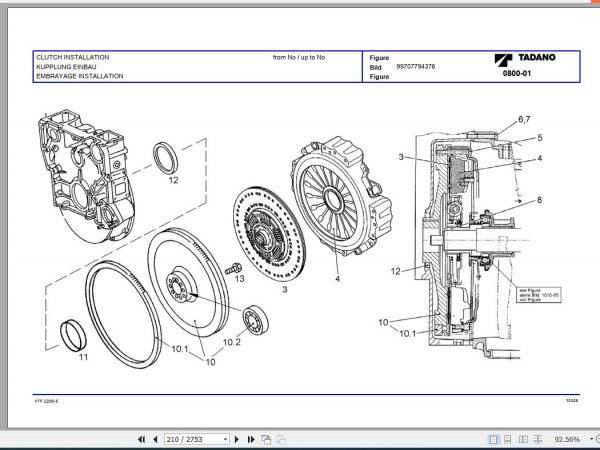The height and width of the screenshot is (450, 600).
Task: Click the KUPPLUNG EINBAU title text
Action: pyautogui.click(x=66, y=67)
